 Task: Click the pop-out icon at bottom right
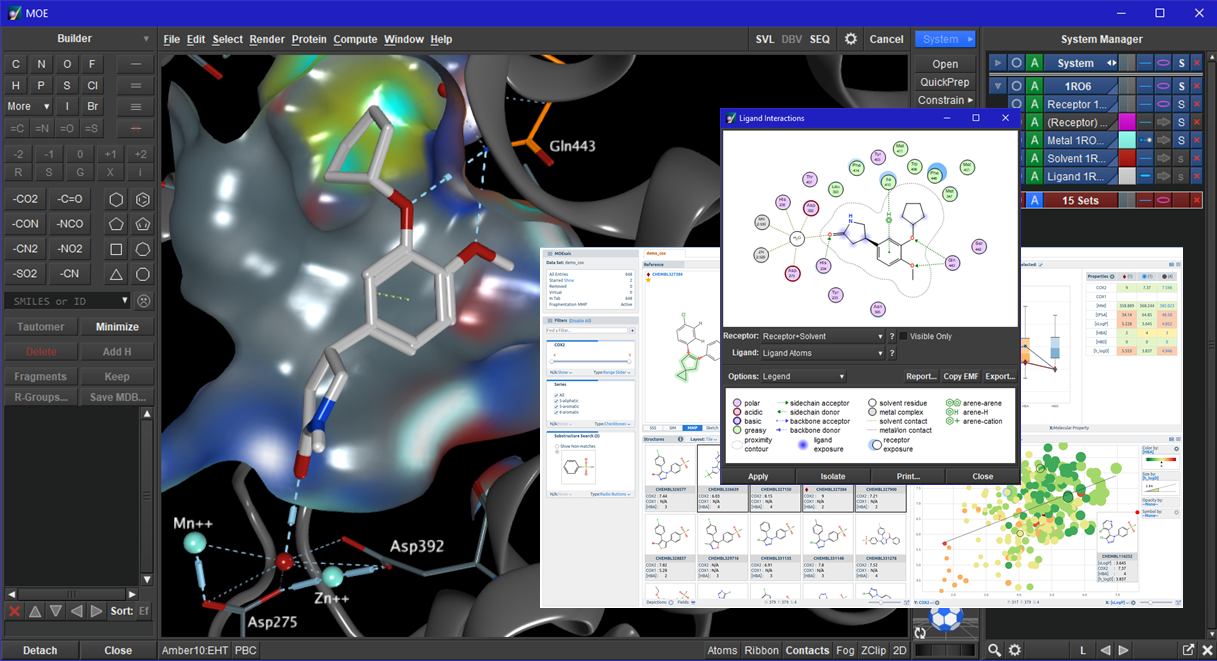click(1188, 650)
